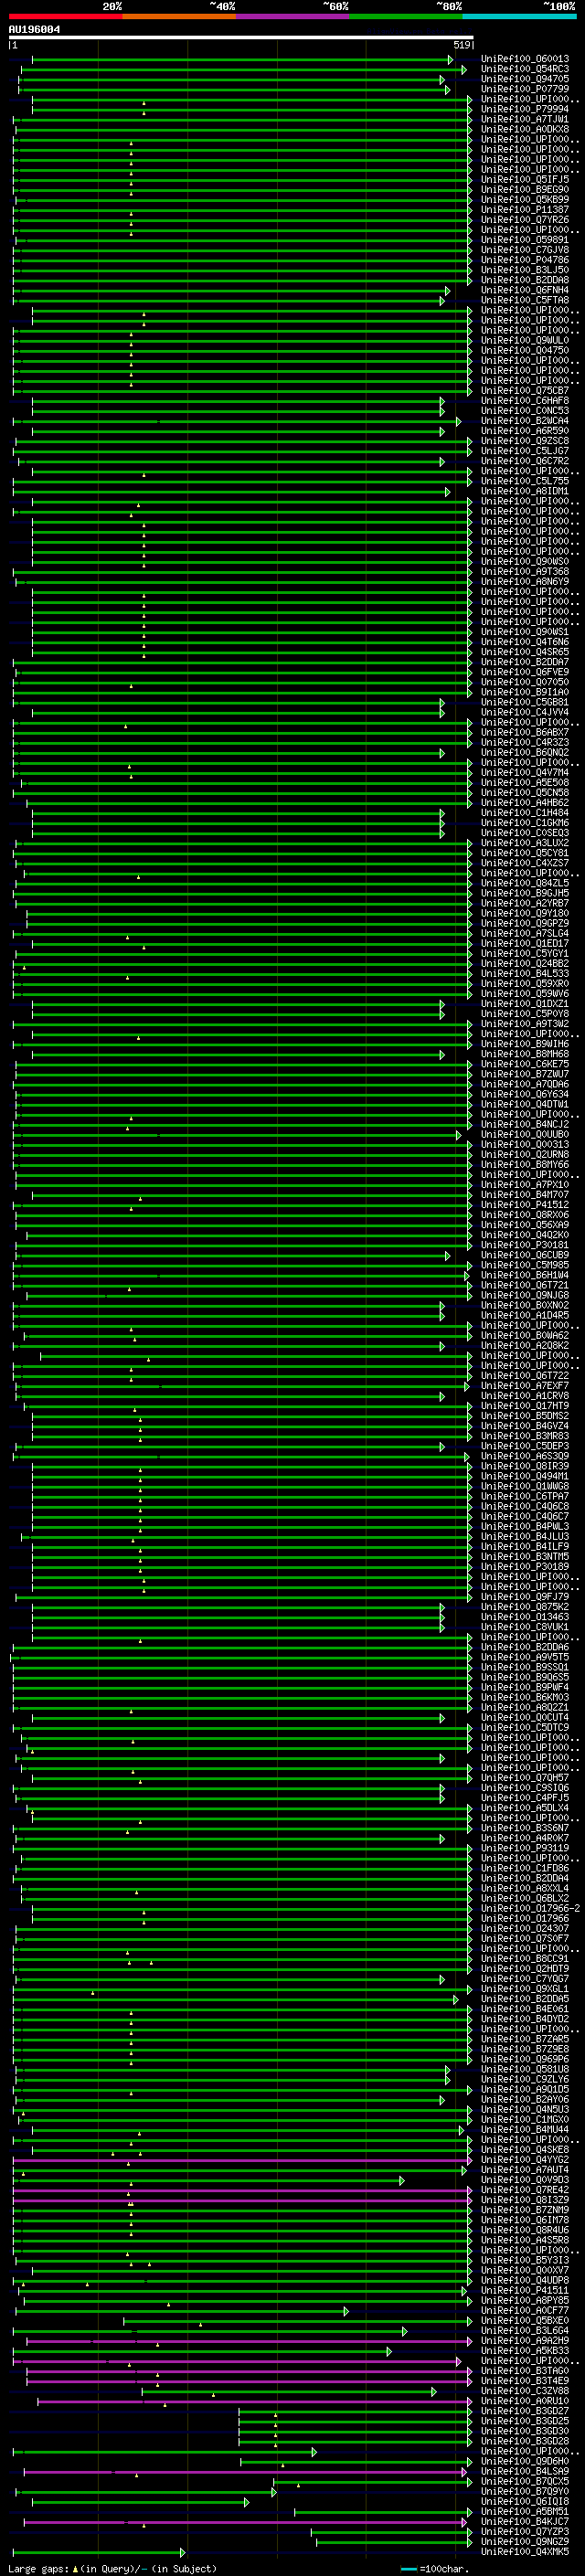Viewport: 585px width, 2576px height.
Task: Select hit UniRef100_B6H1W4
Action: coord(525,1275)
